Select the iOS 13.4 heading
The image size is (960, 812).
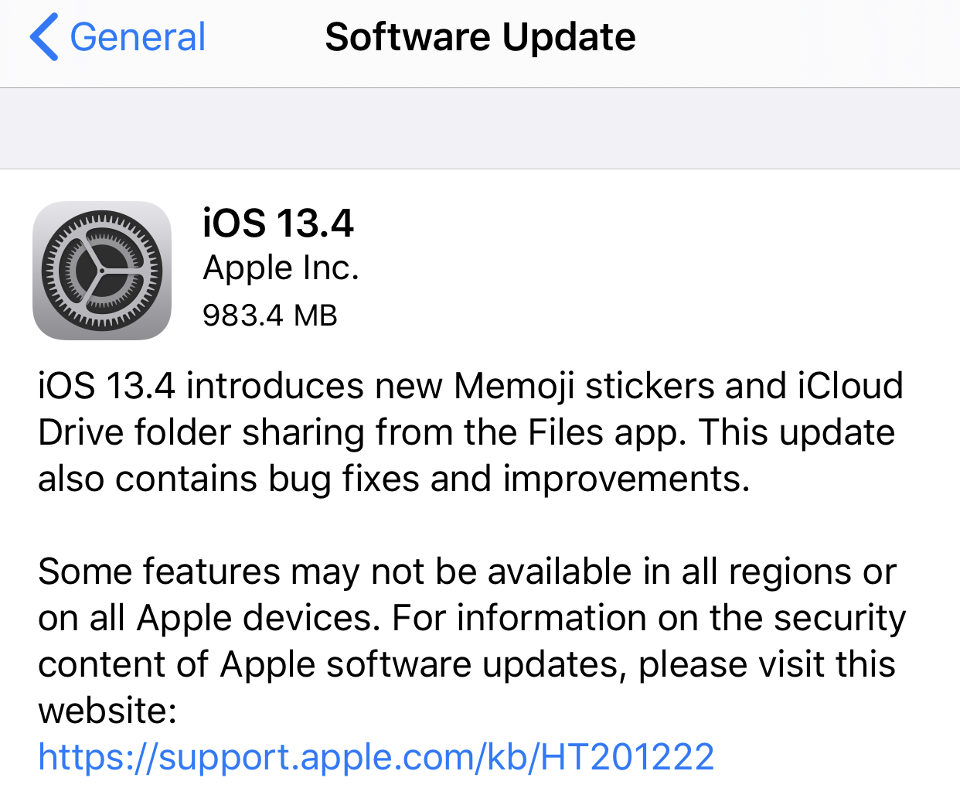[x=278, y=224]
